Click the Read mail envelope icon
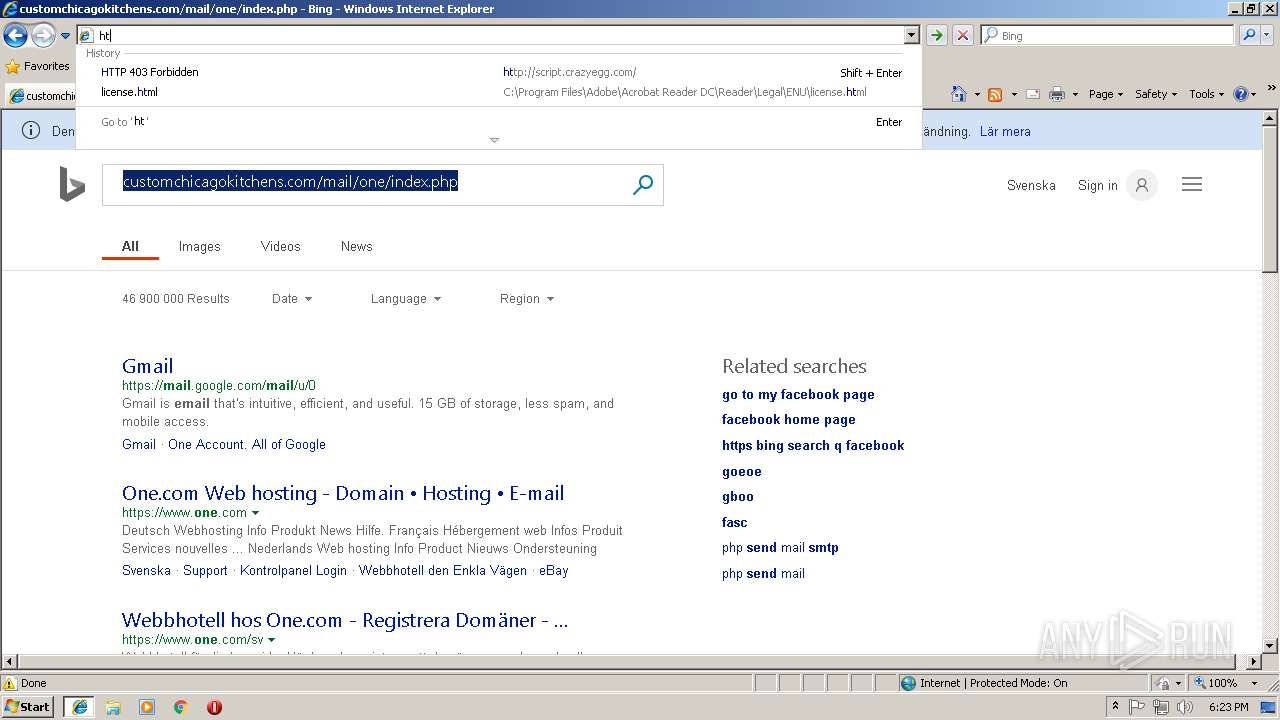Image resolution: width=1280 pixels, height=720 pixels. [1033, 94]
